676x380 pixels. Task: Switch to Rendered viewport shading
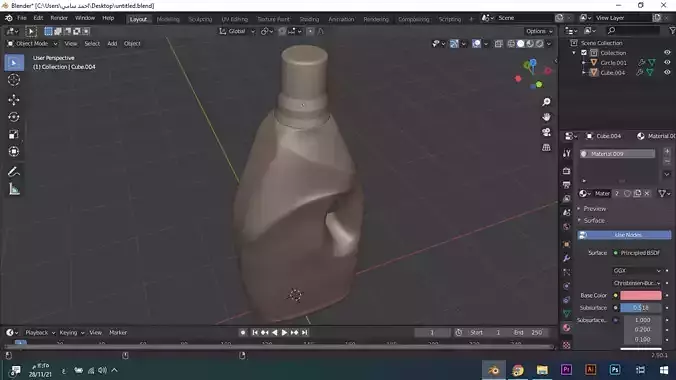point(539,44)
